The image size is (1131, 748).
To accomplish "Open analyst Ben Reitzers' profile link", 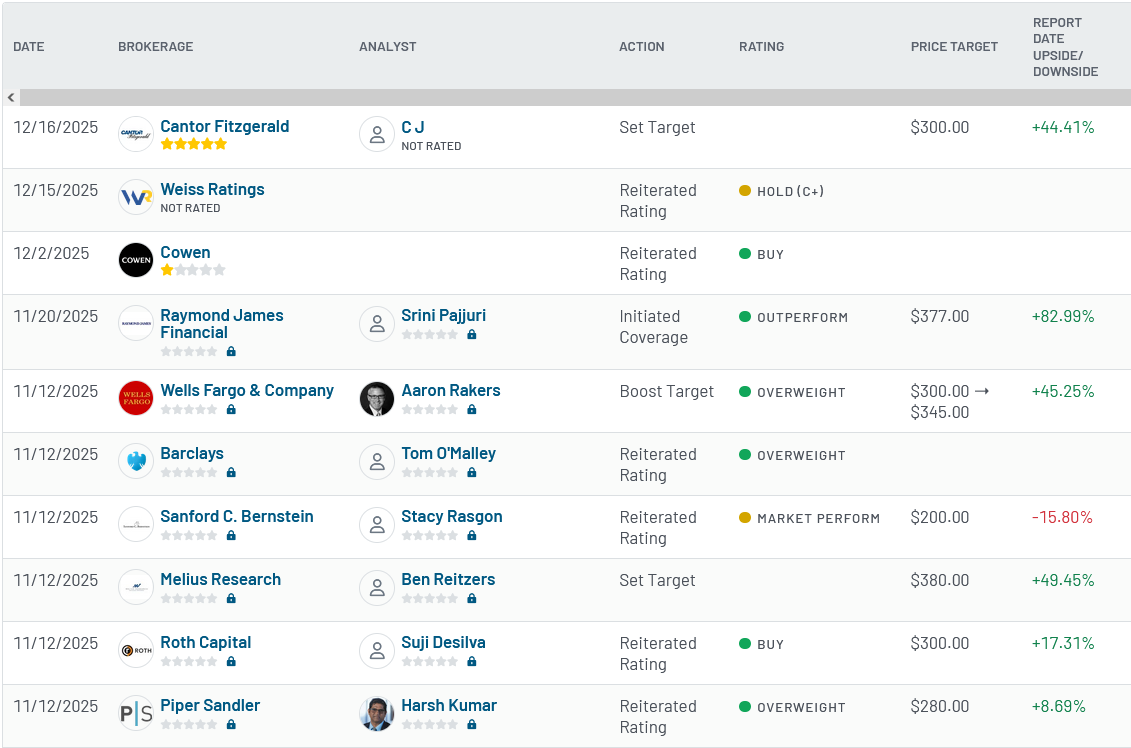I will [x=448, y=579].
